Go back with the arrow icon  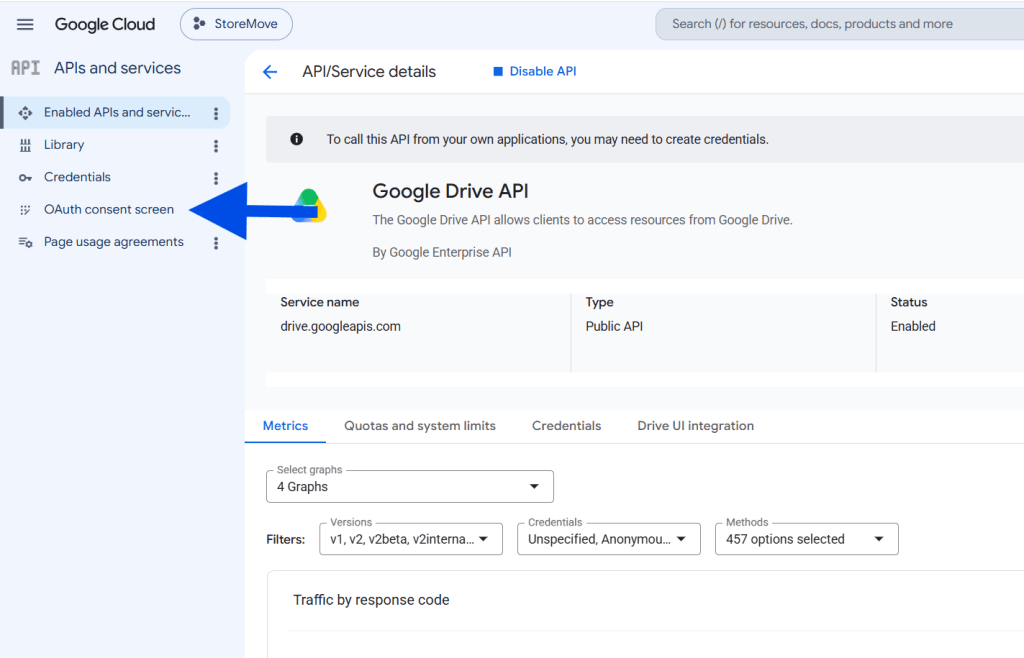(x=270, y=72)
